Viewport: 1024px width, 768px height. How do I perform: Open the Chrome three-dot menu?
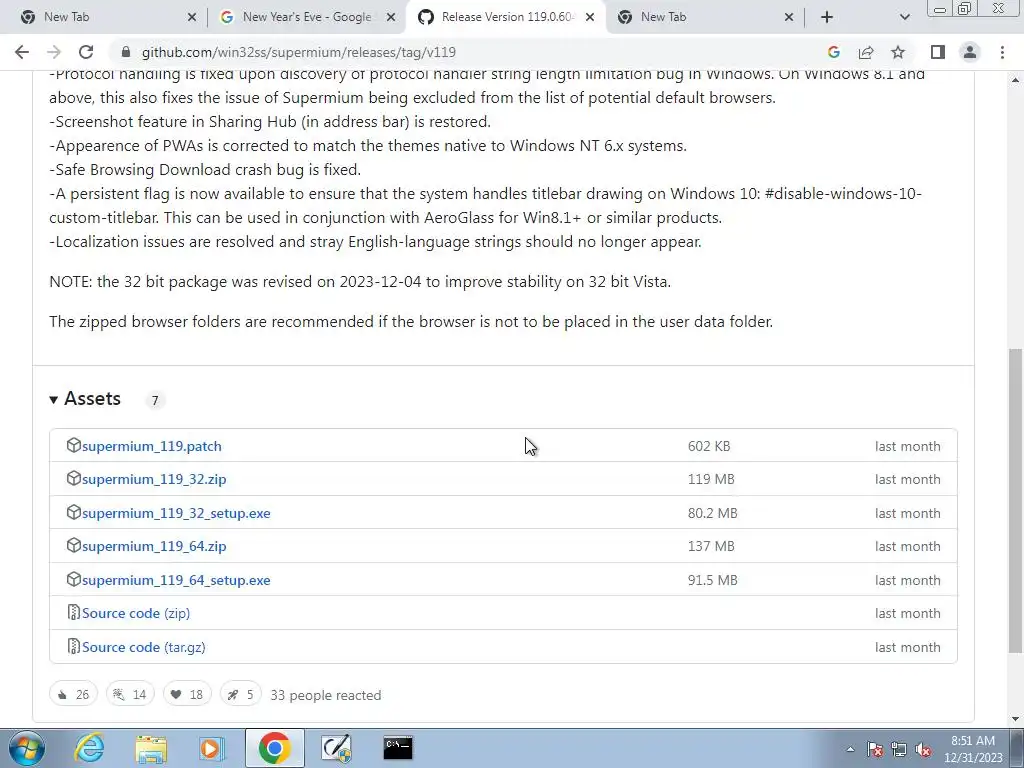tap(1002, 52)
